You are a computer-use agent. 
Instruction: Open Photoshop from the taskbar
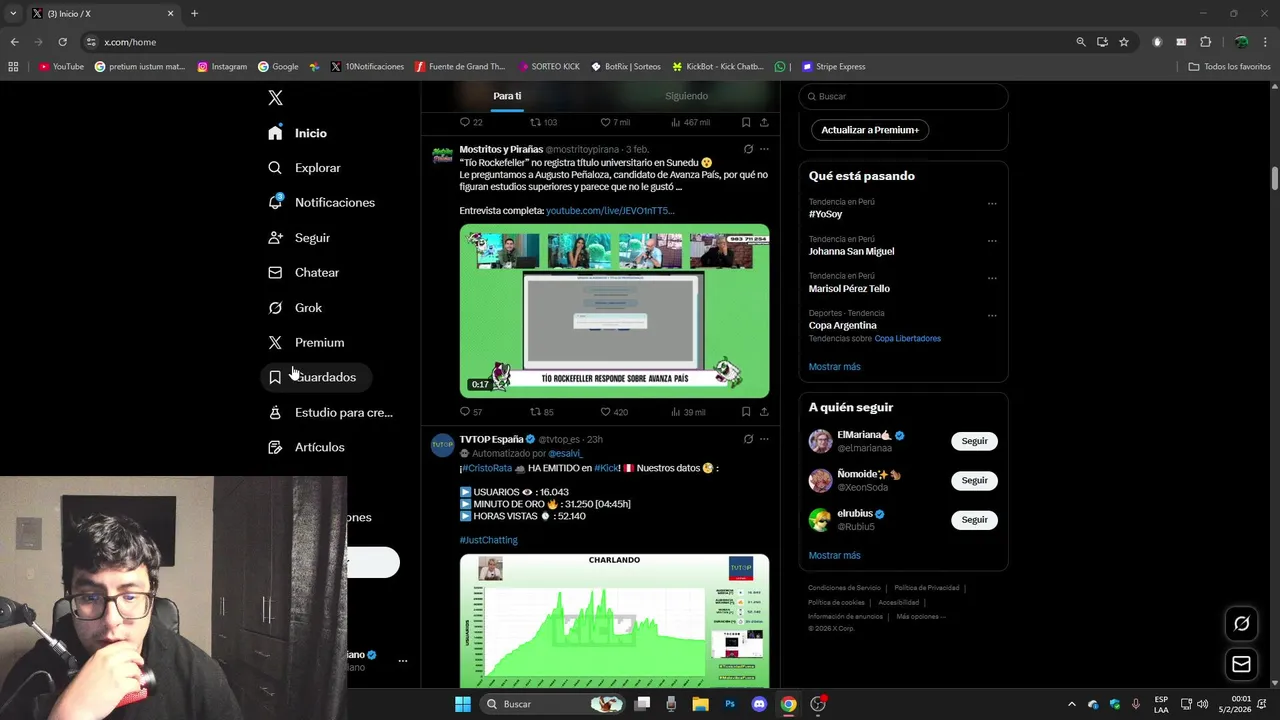tap(730, 704)
